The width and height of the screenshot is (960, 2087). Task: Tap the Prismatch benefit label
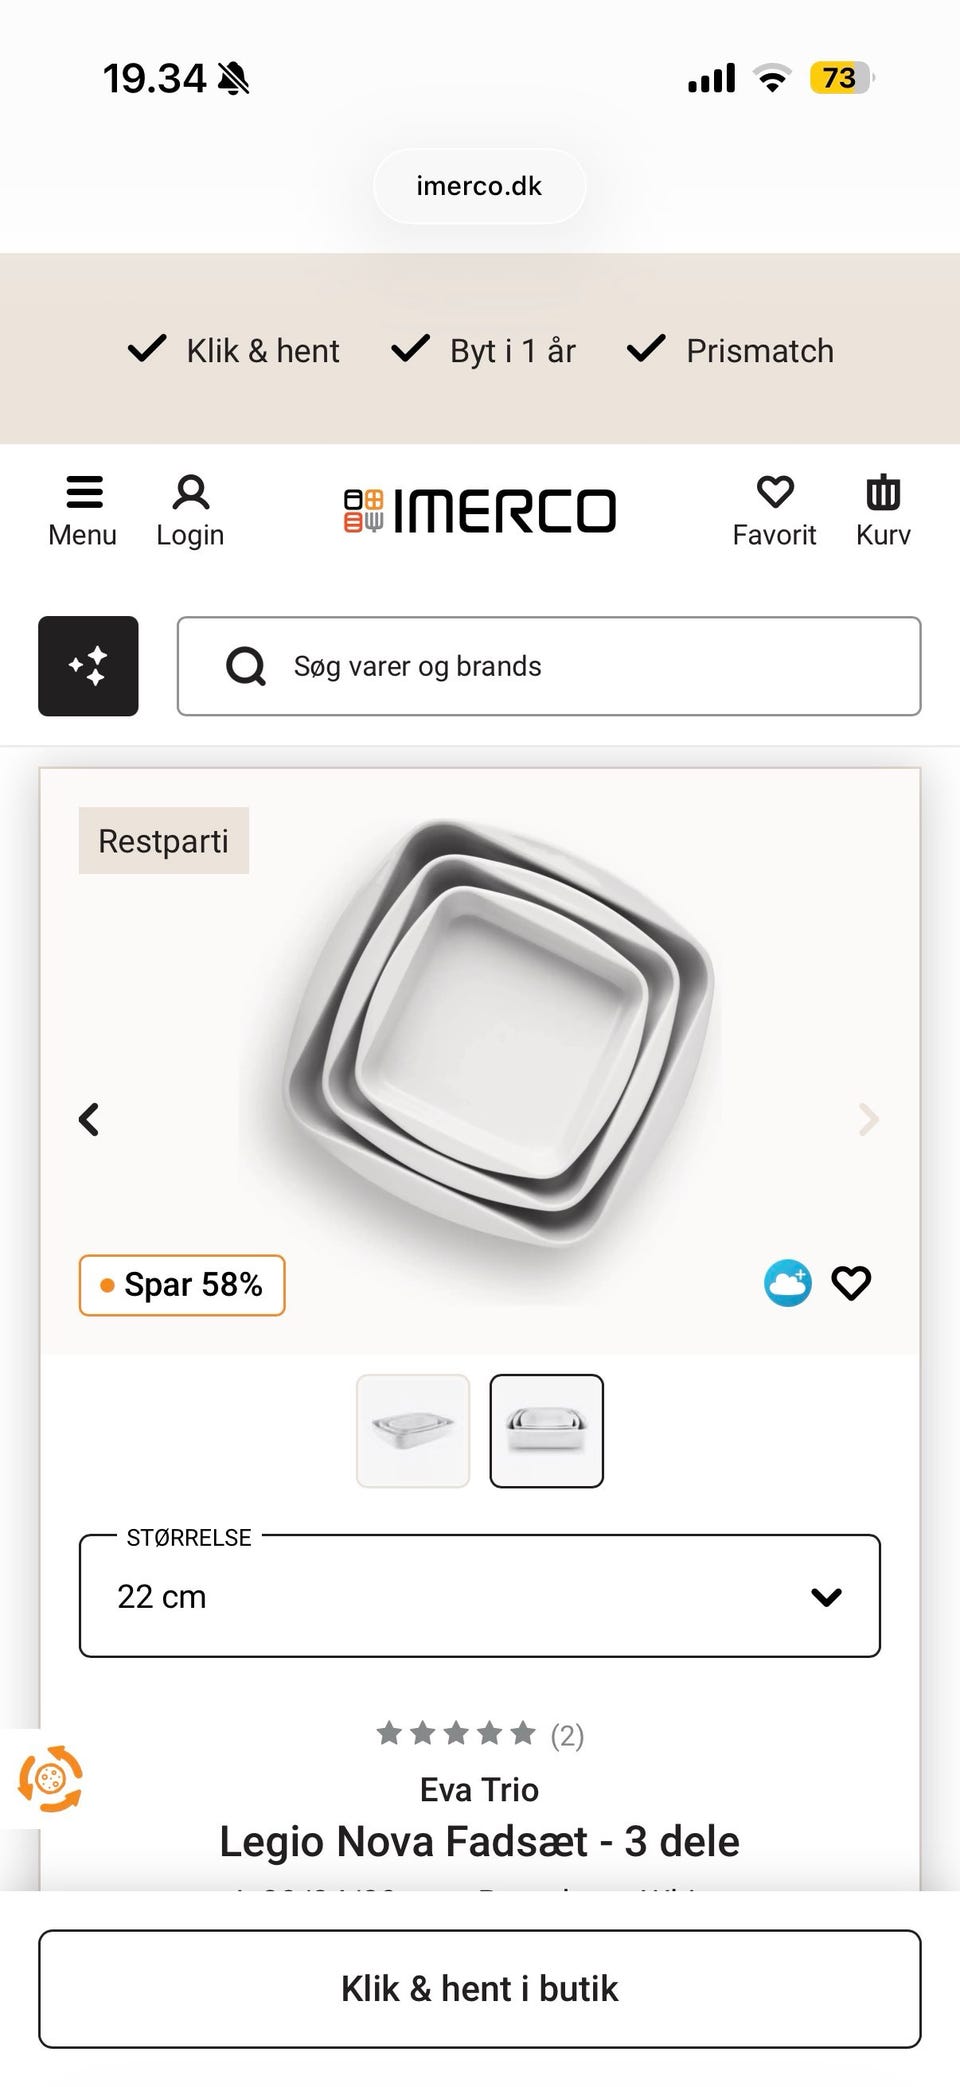[730, 351]
